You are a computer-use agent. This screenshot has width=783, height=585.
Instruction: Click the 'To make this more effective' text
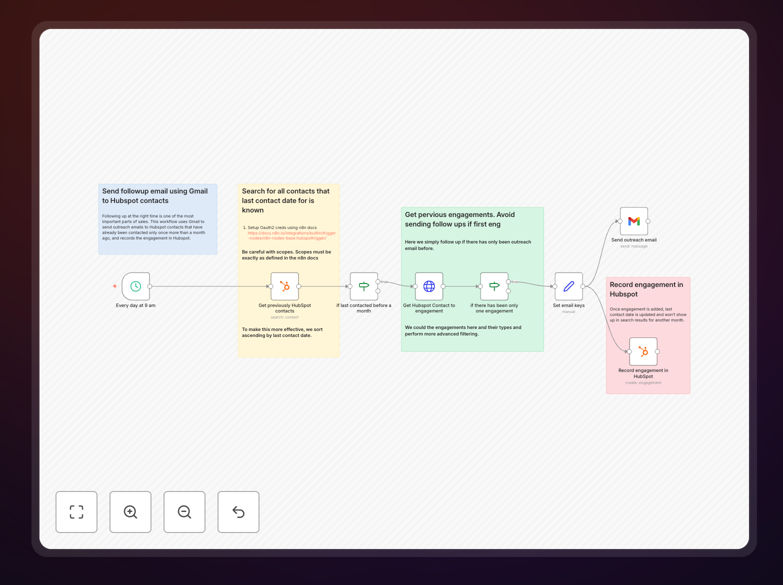[282, 332]
